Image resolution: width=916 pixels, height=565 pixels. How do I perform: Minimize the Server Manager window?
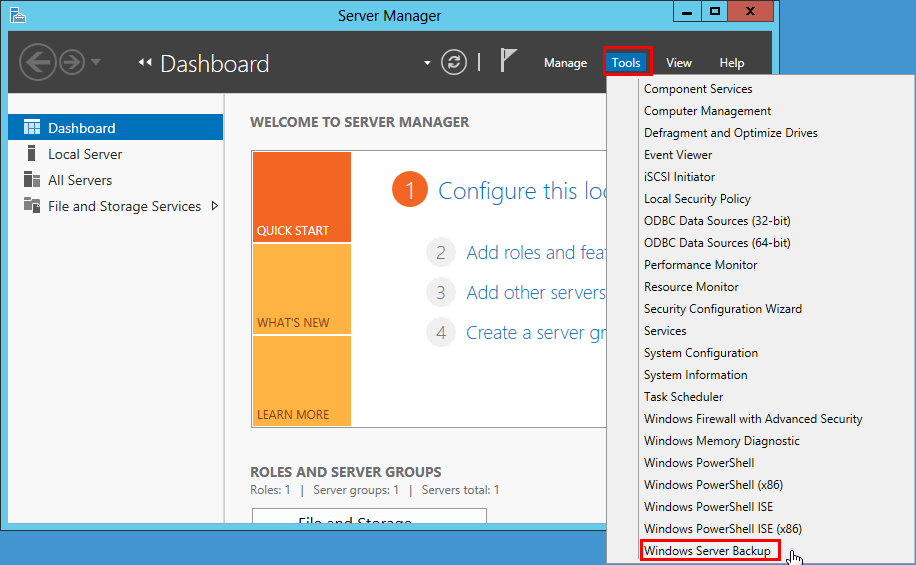pyautogui.click(x=687, y=11)
